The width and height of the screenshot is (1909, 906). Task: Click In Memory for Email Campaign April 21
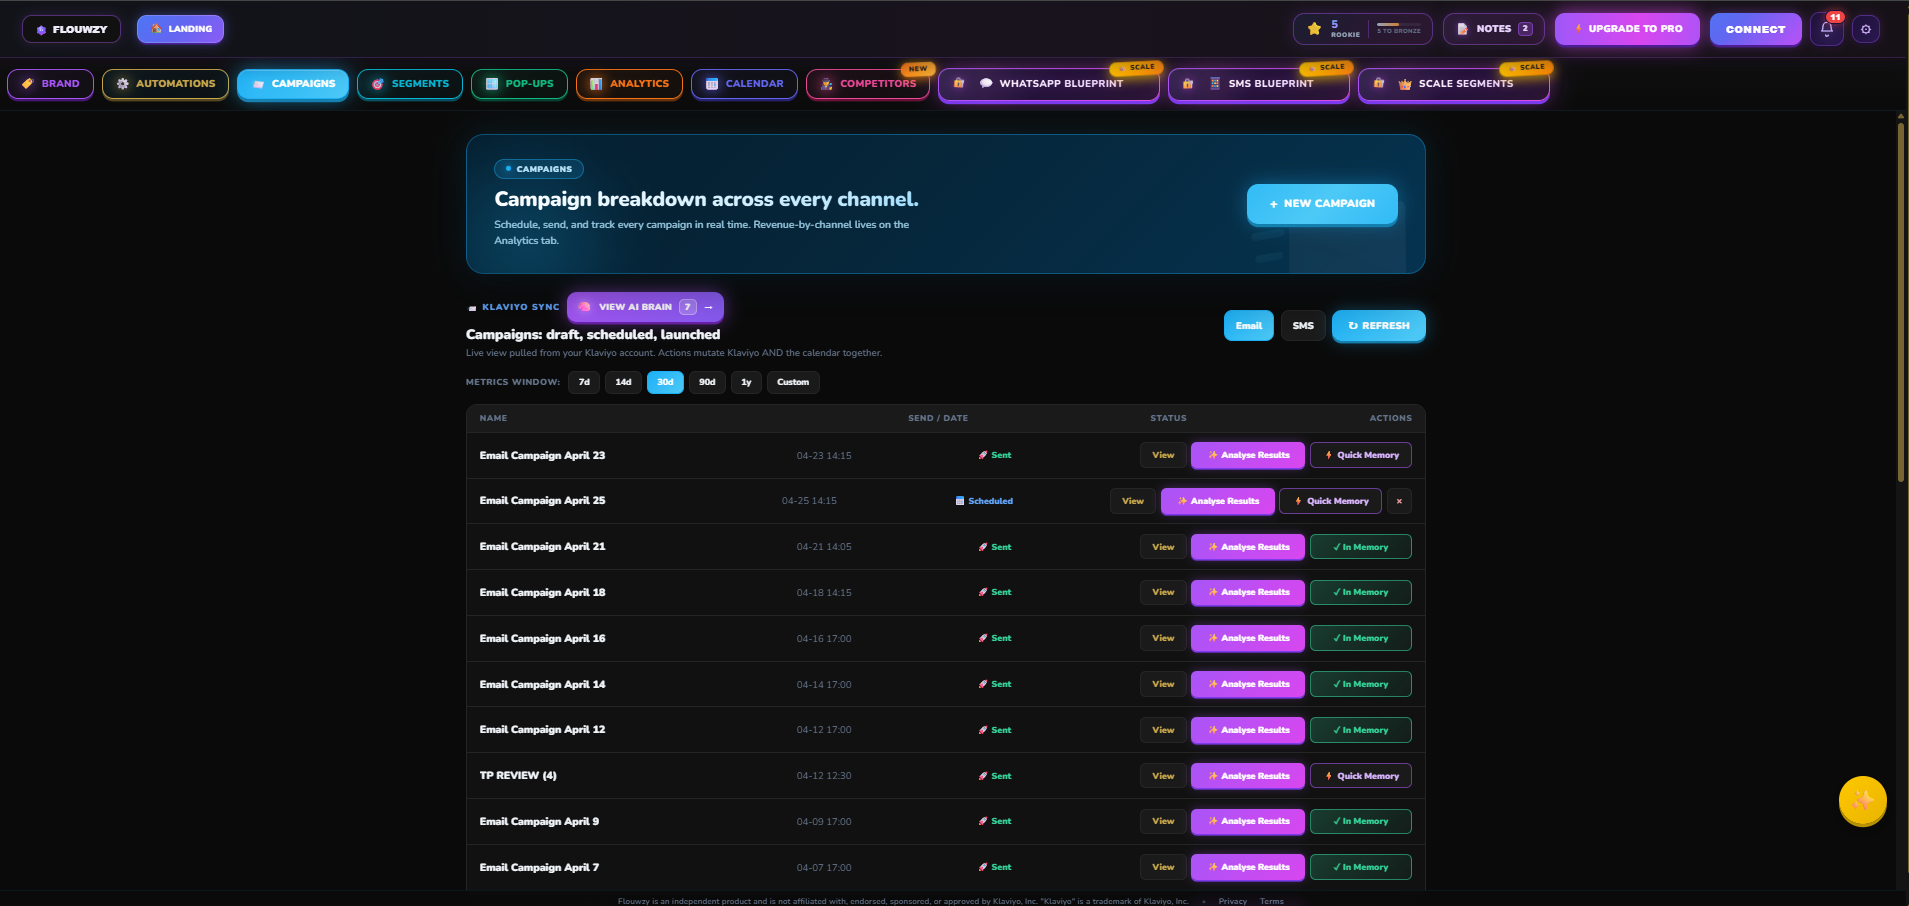point(1361,547)
